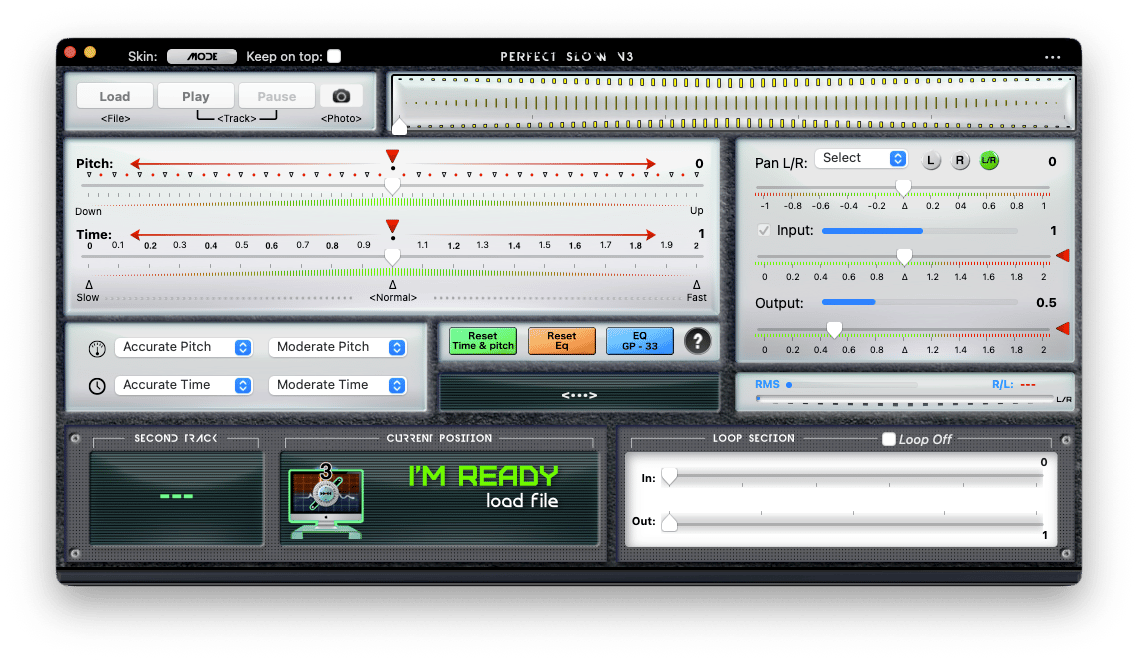This screenshot has width=1138, height=660.
Task: Select the L pan channel button
Action: tap(930, 160)
